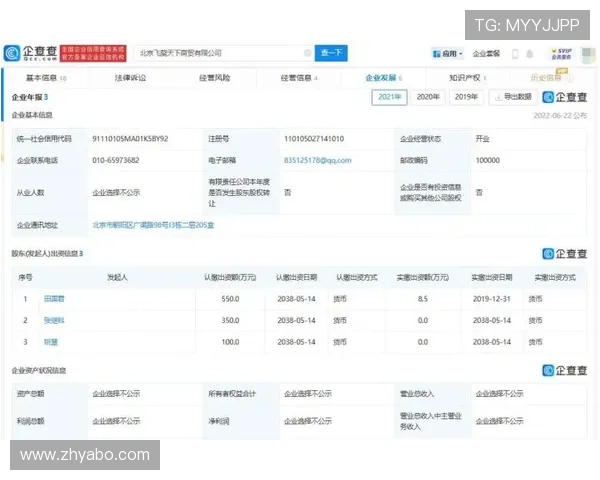Click the subscribed amount 350.0
600x480 pixels.
pyautogui.click(x=230, y=320)
